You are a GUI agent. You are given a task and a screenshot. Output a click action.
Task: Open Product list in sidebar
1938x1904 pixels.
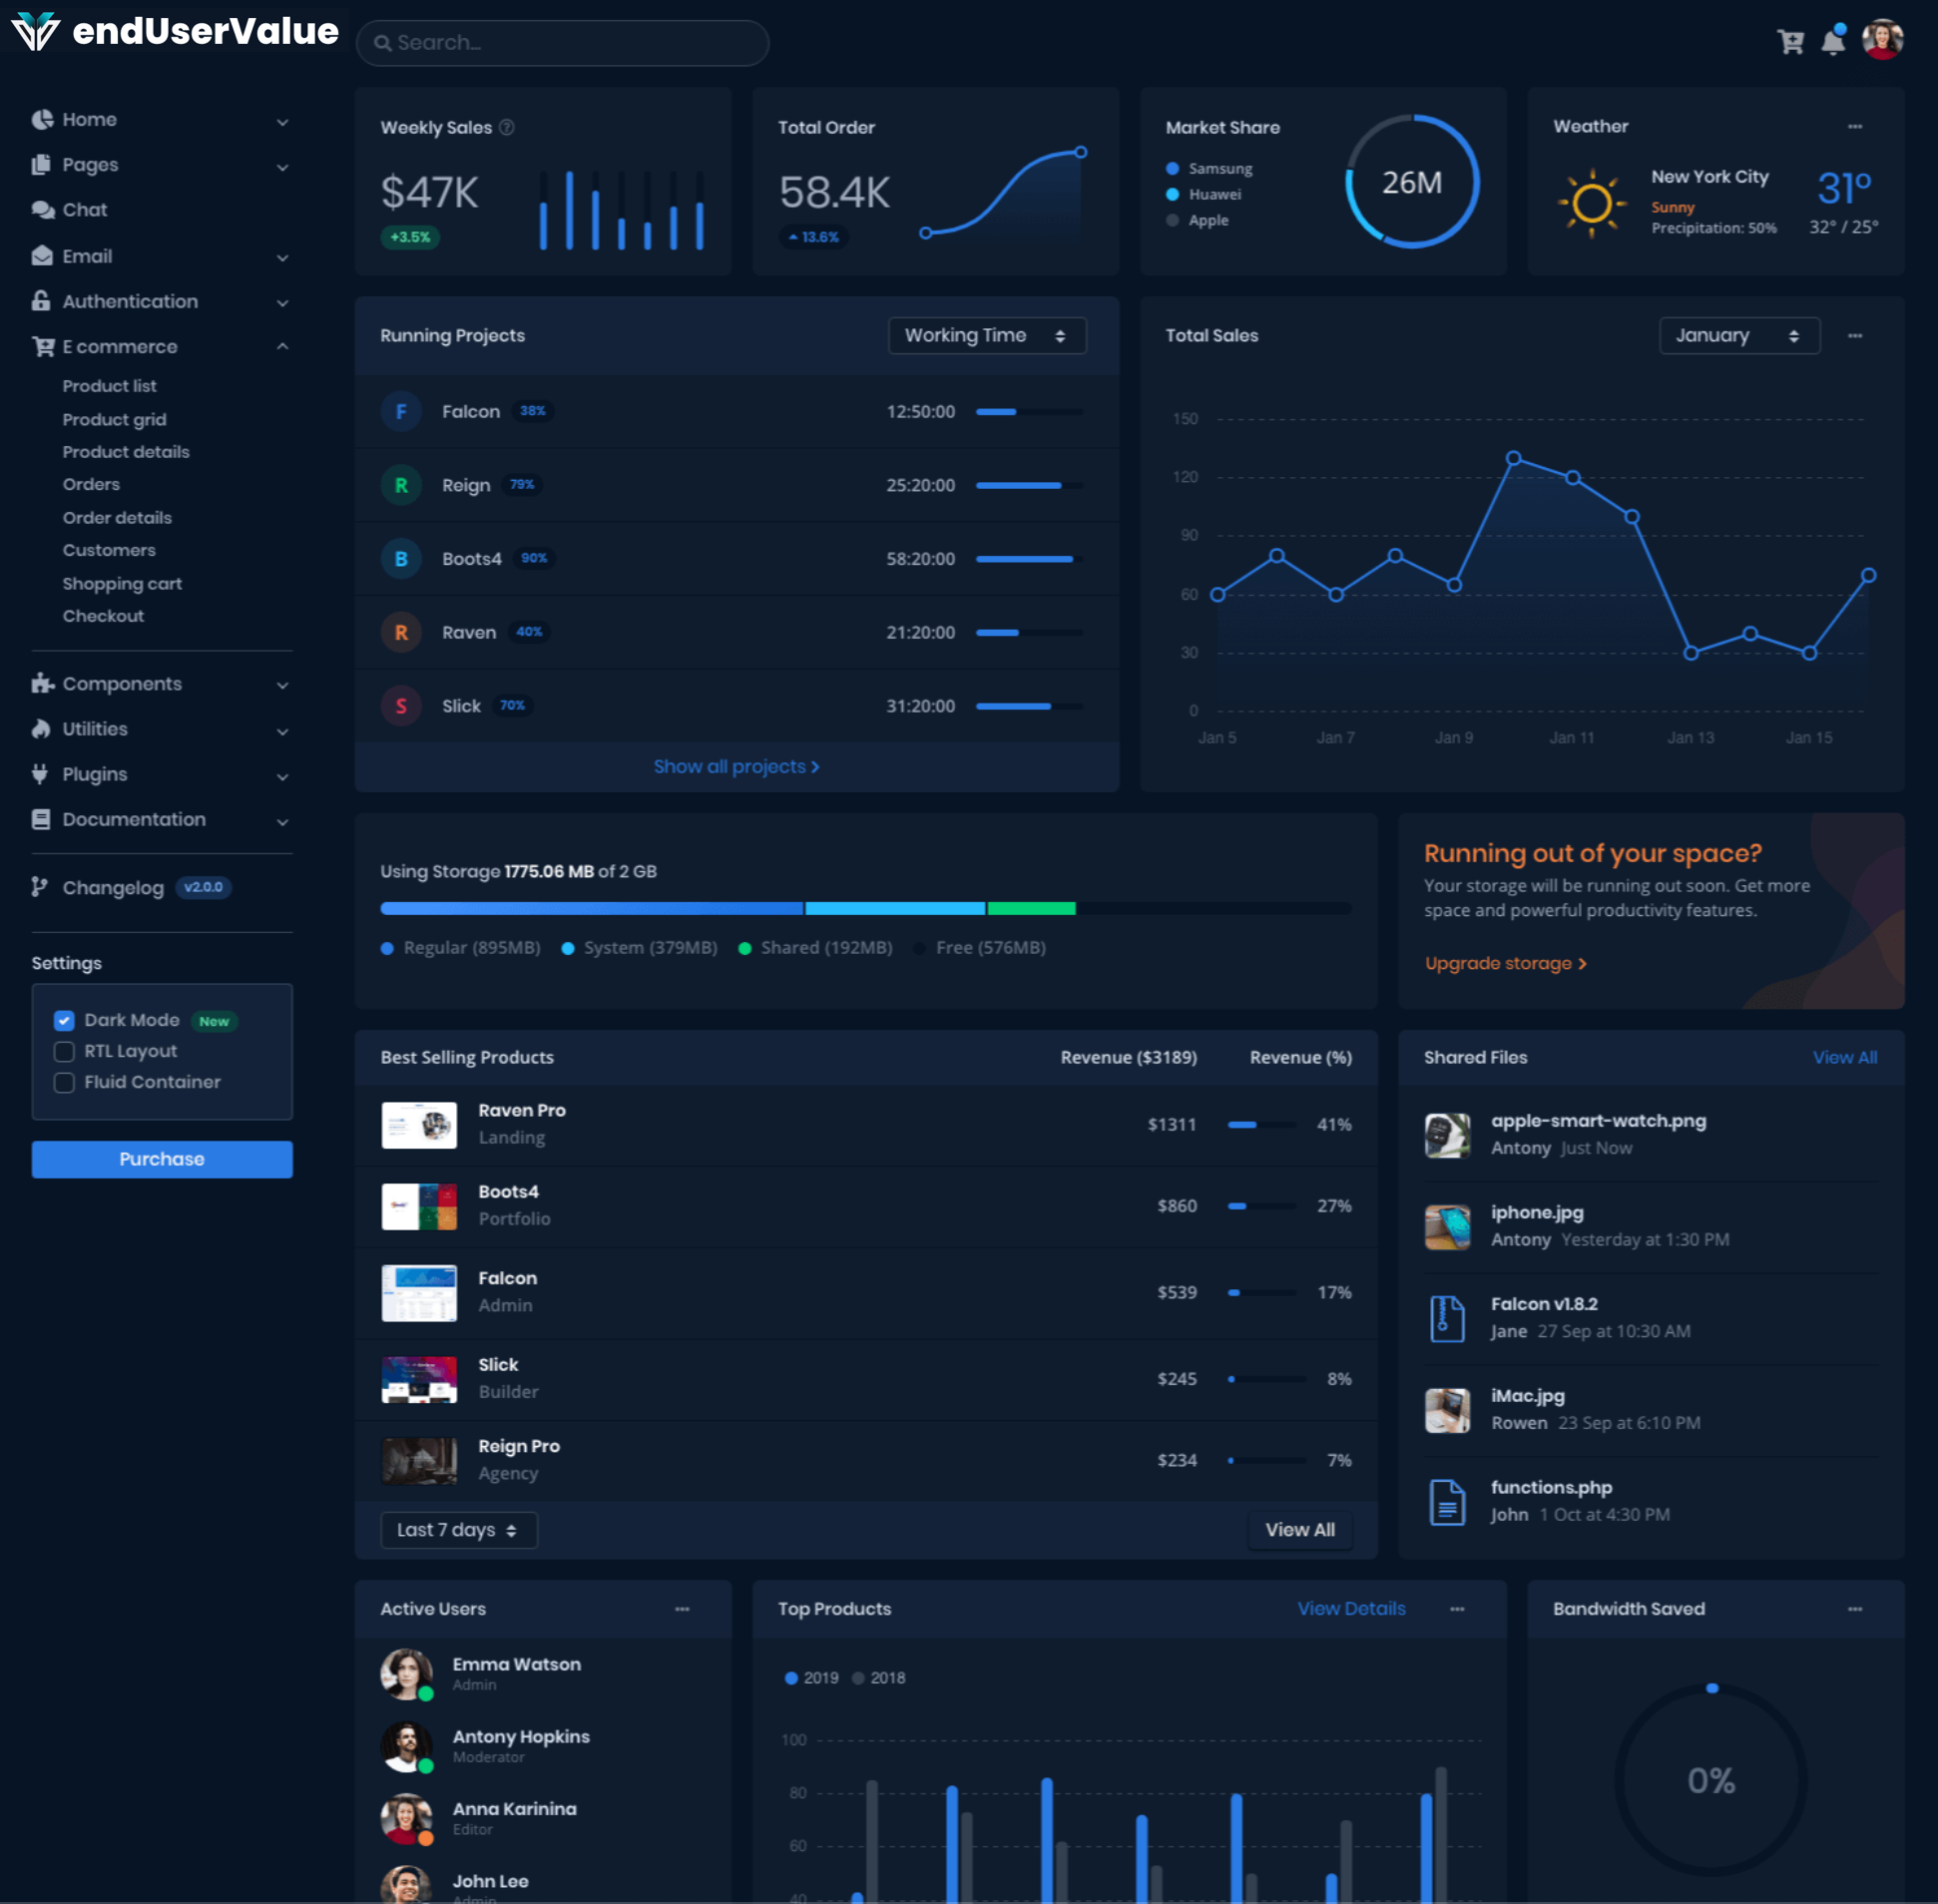[x=109, y=386]
